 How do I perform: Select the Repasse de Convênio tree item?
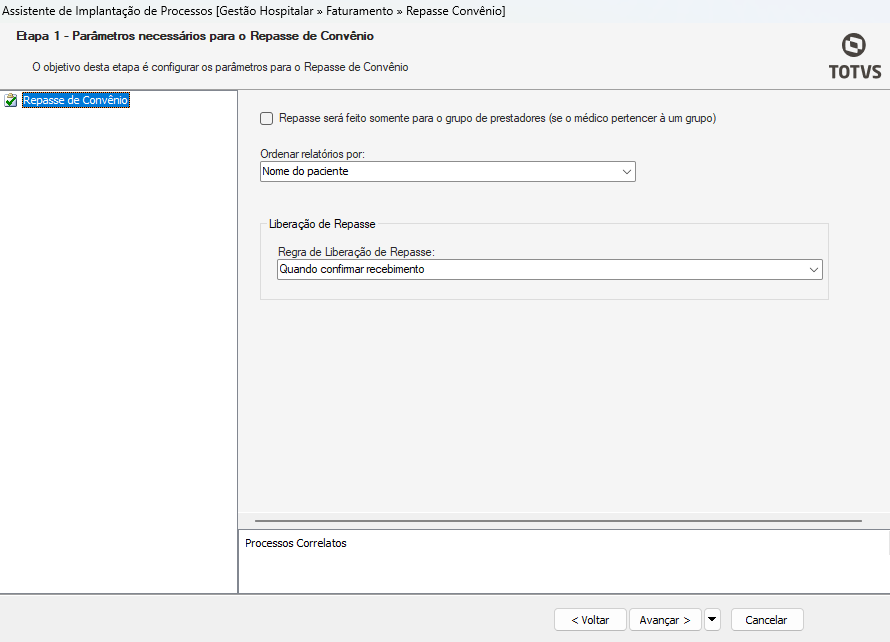(76, 101)
